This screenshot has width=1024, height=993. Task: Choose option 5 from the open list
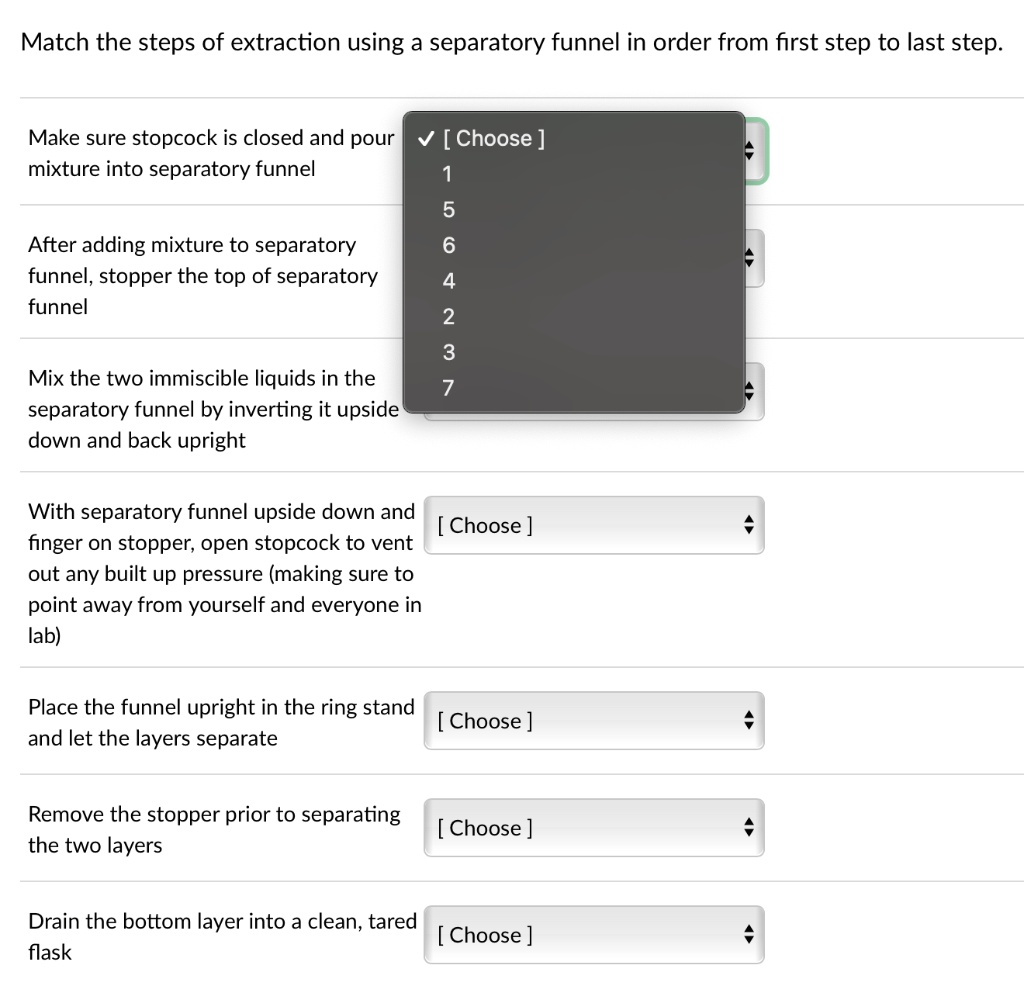[x=448, y=210]
